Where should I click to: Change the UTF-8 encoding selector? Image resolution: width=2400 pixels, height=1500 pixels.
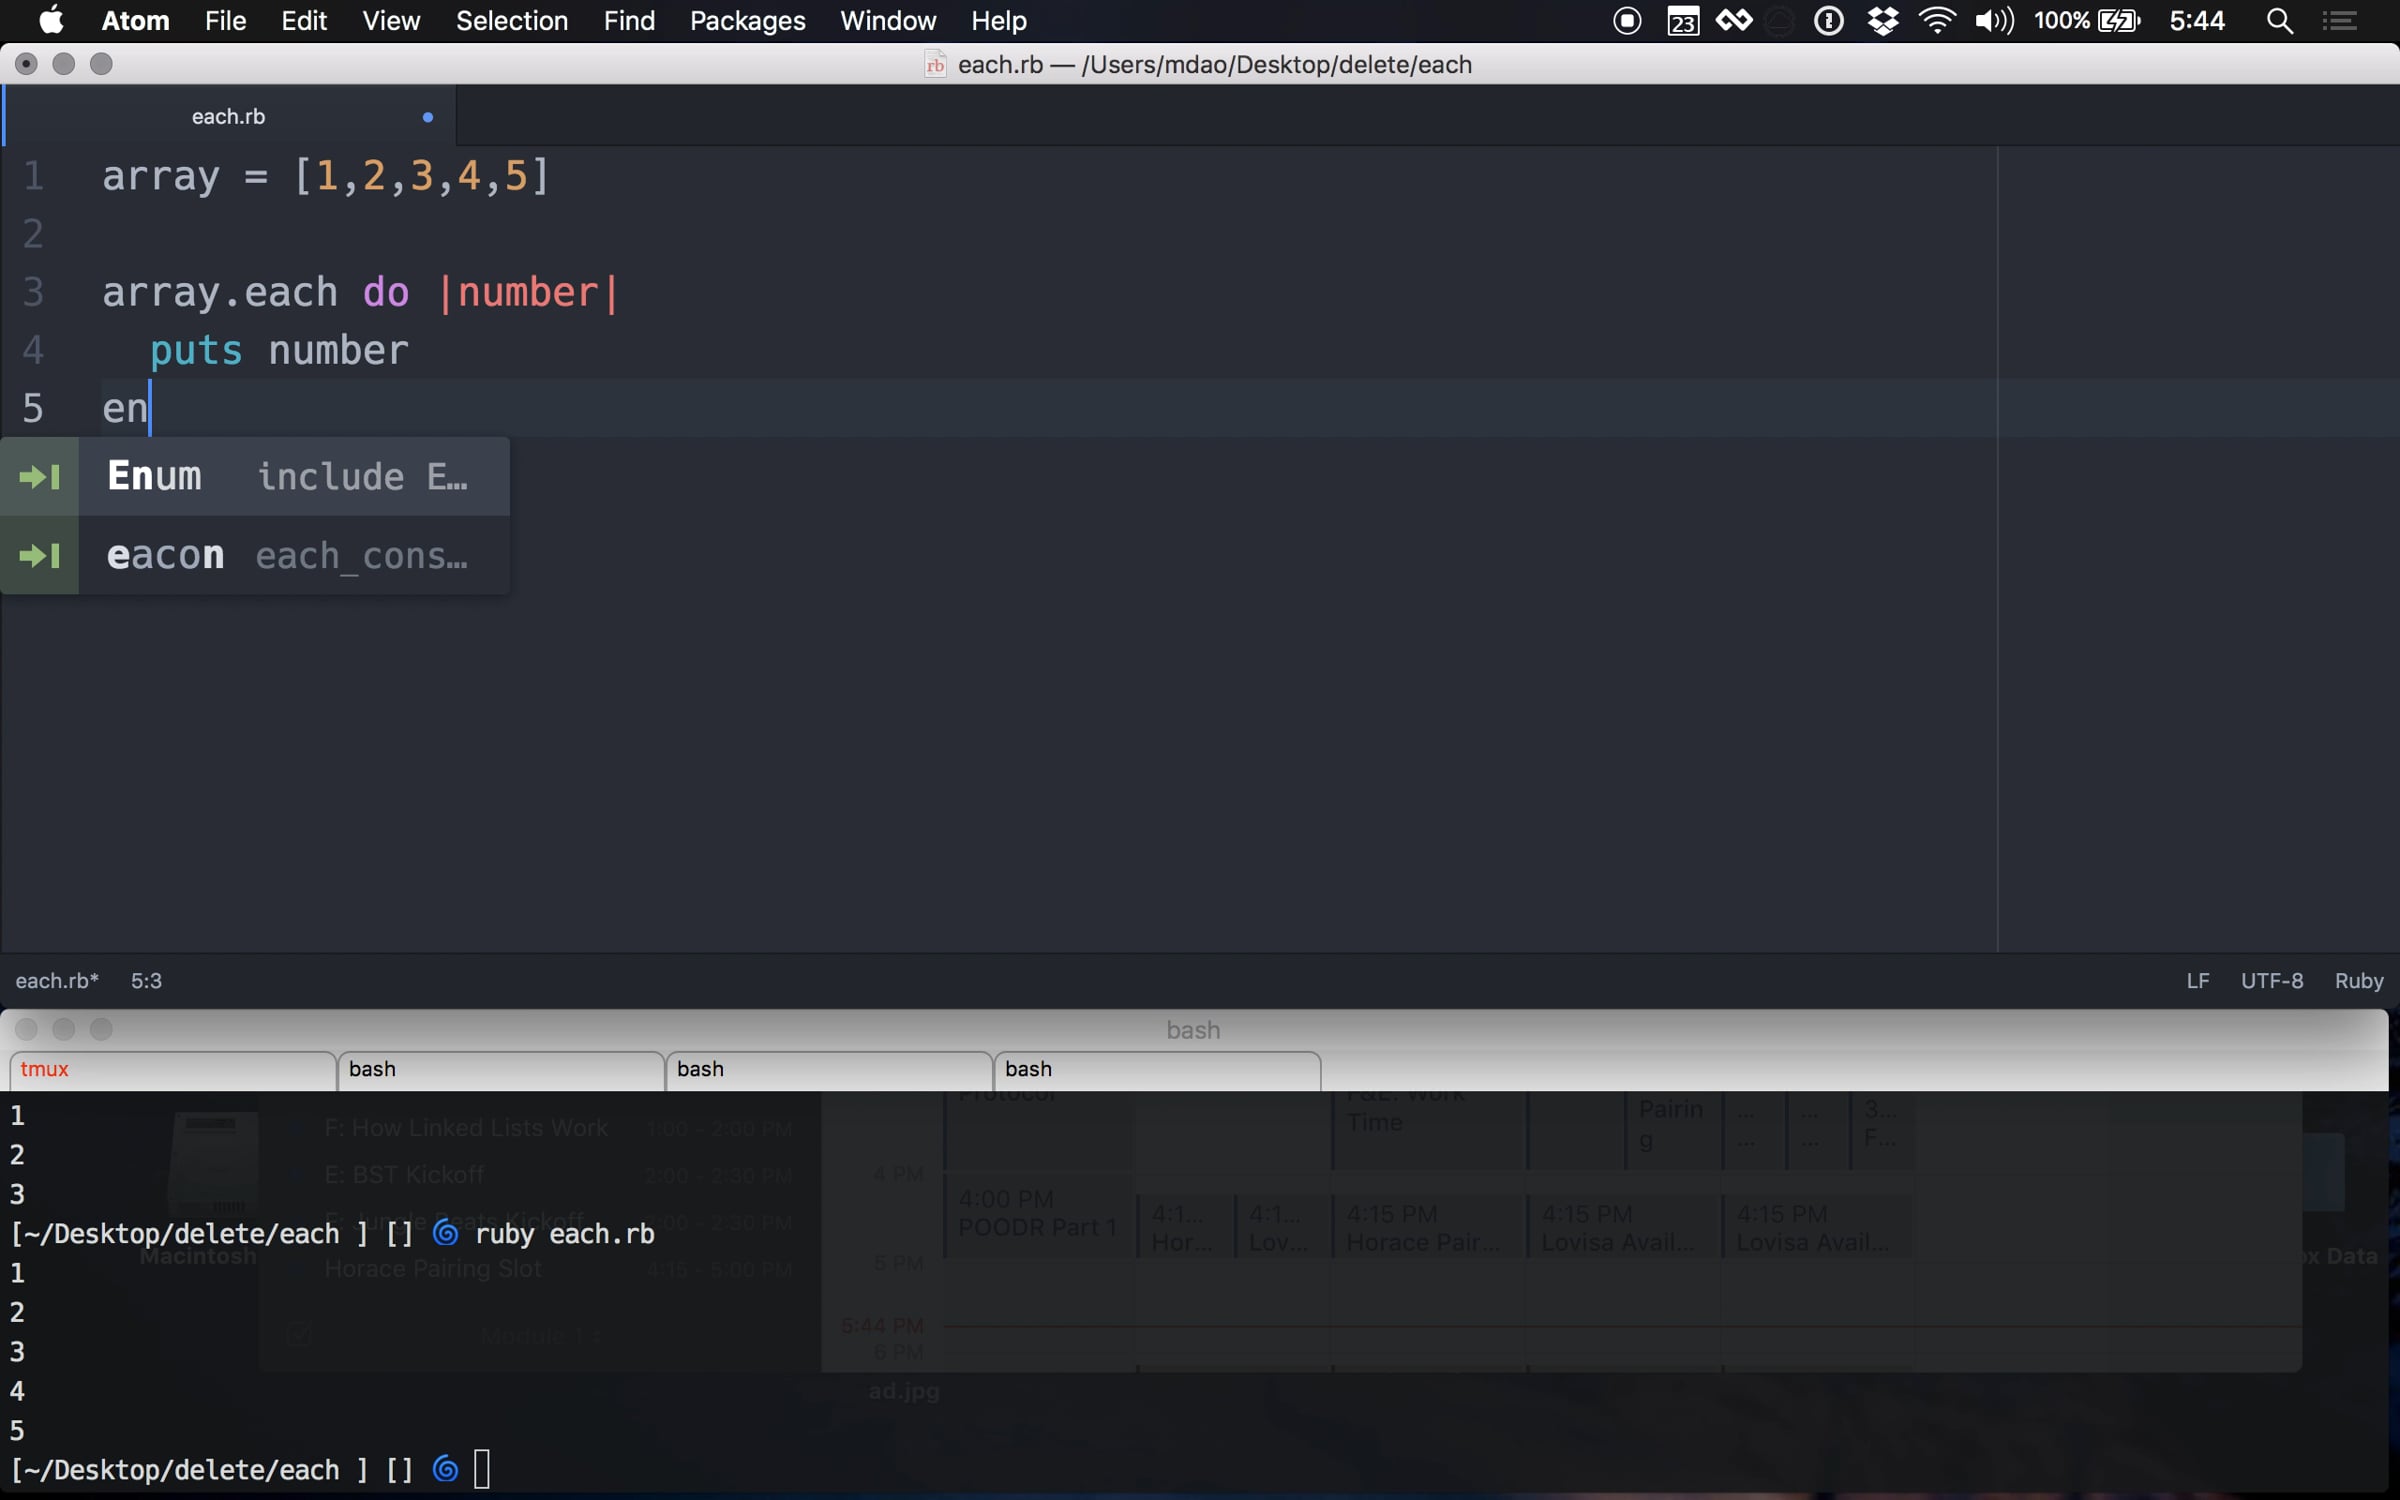click(2271, 980)
